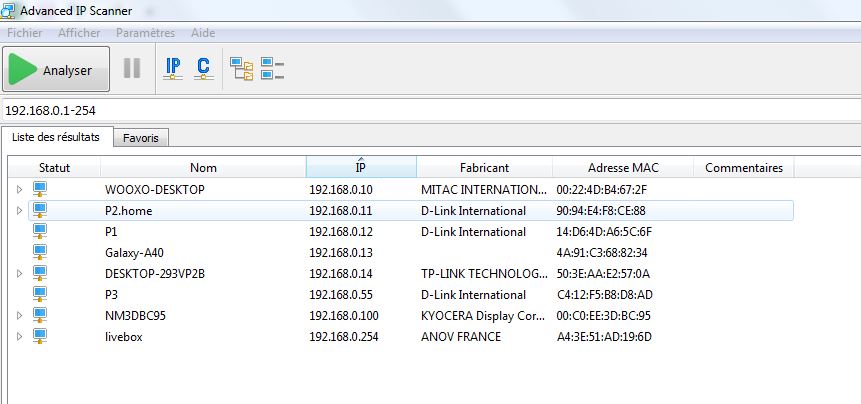The width and height of the screenshot is (861, 404).
Task: Select the livebox name
Action: [x=124, y=336]
